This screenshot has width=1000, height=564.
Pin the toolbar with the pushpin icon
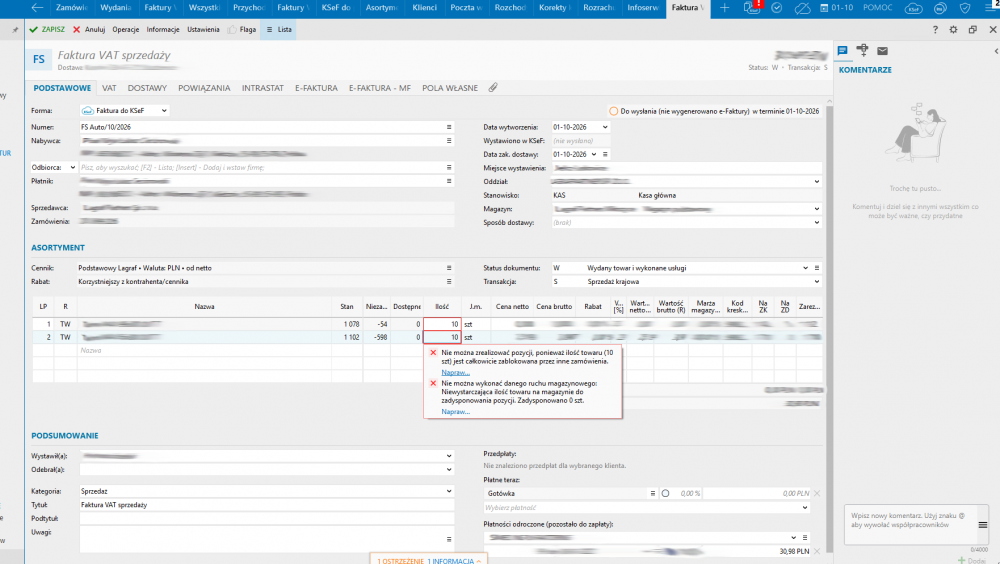tap(15, 30)
